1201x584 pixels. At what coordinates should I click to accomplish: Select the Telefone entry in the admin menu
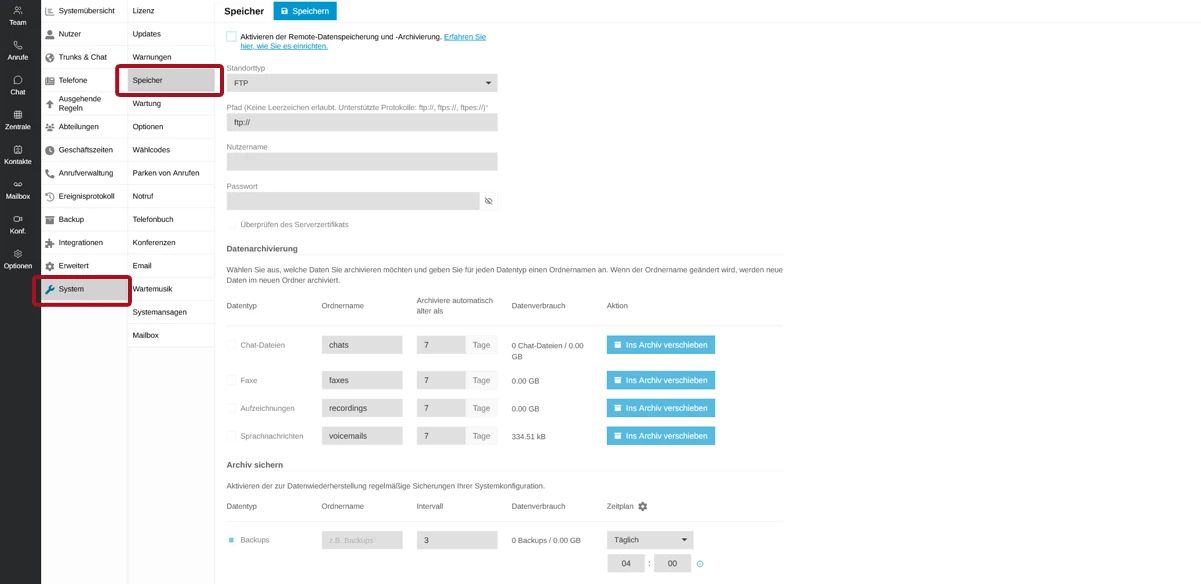(x=85, y=80)
